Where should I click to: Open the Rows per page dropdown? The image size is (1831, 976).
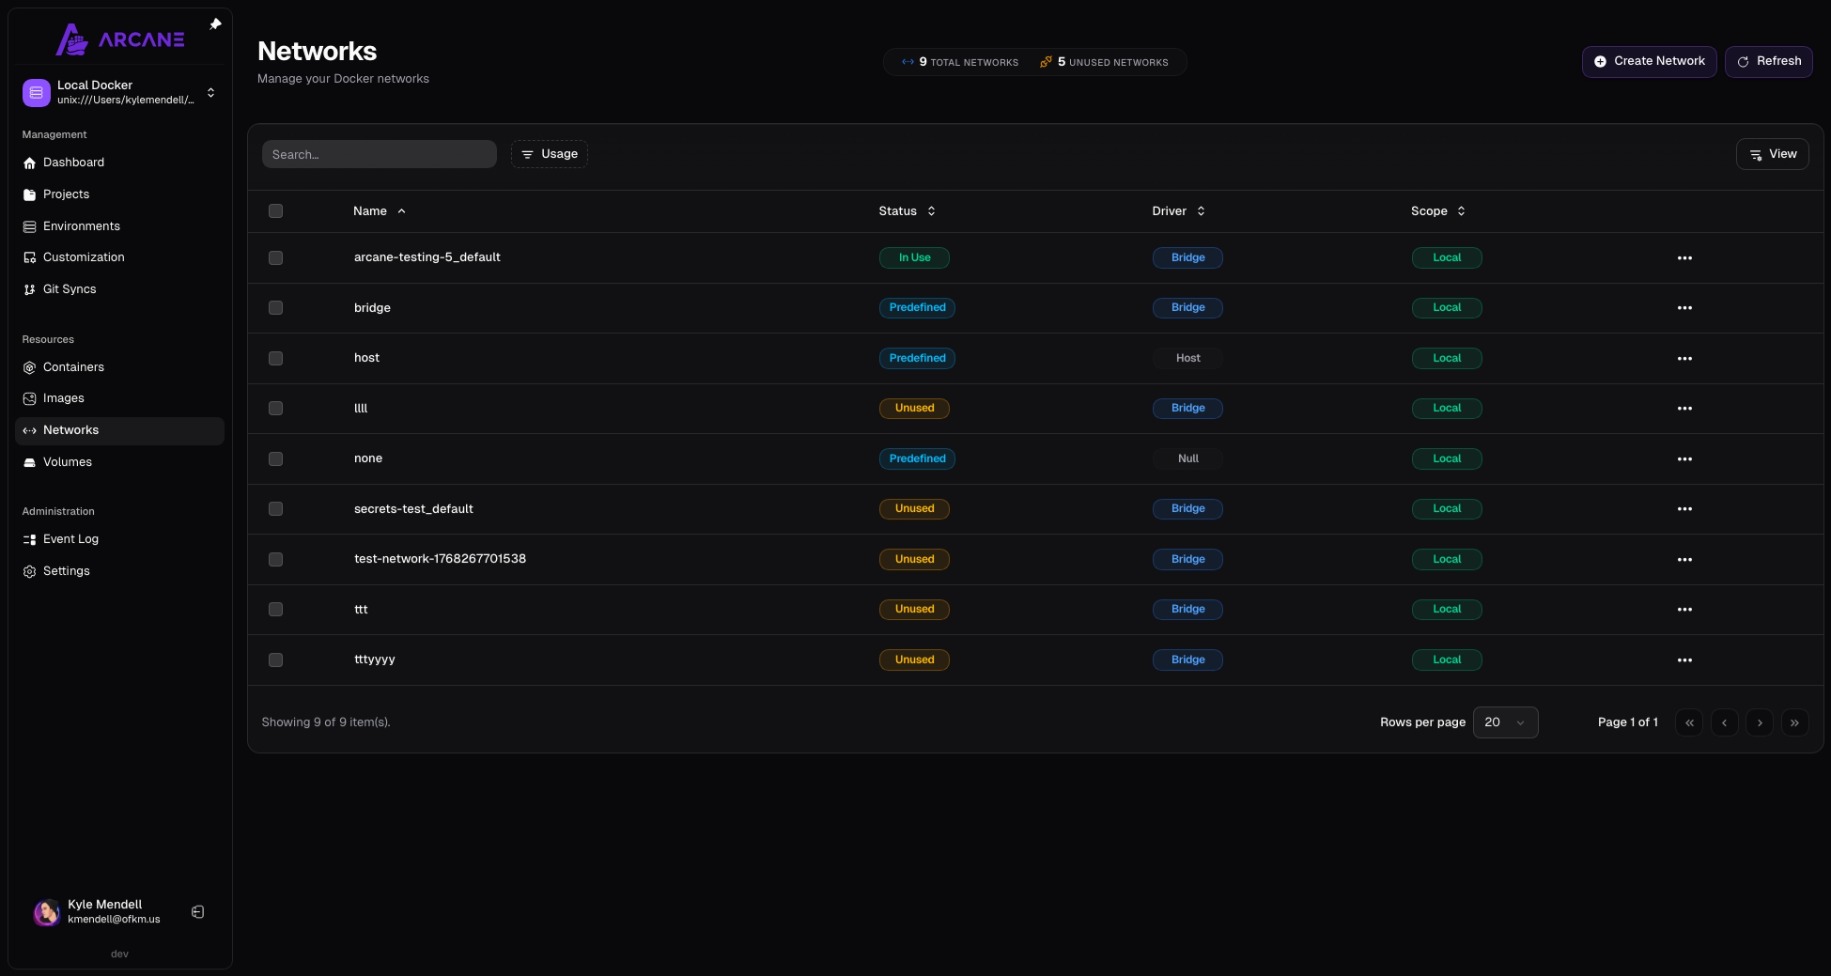pyautogui.click(x=1506, y=722)
